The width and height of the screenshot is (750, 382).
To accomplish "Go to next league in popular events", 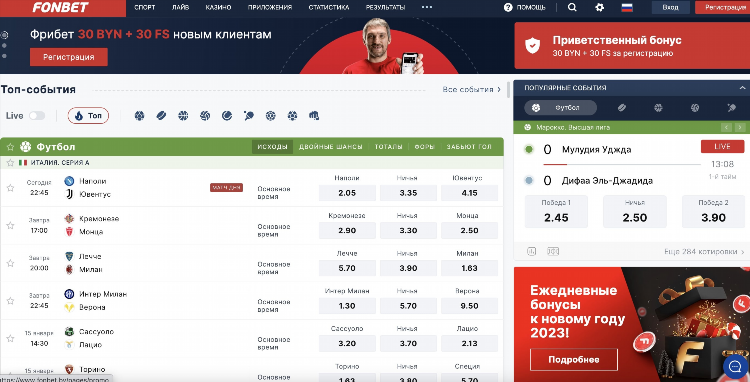I will tap(740, 127).
